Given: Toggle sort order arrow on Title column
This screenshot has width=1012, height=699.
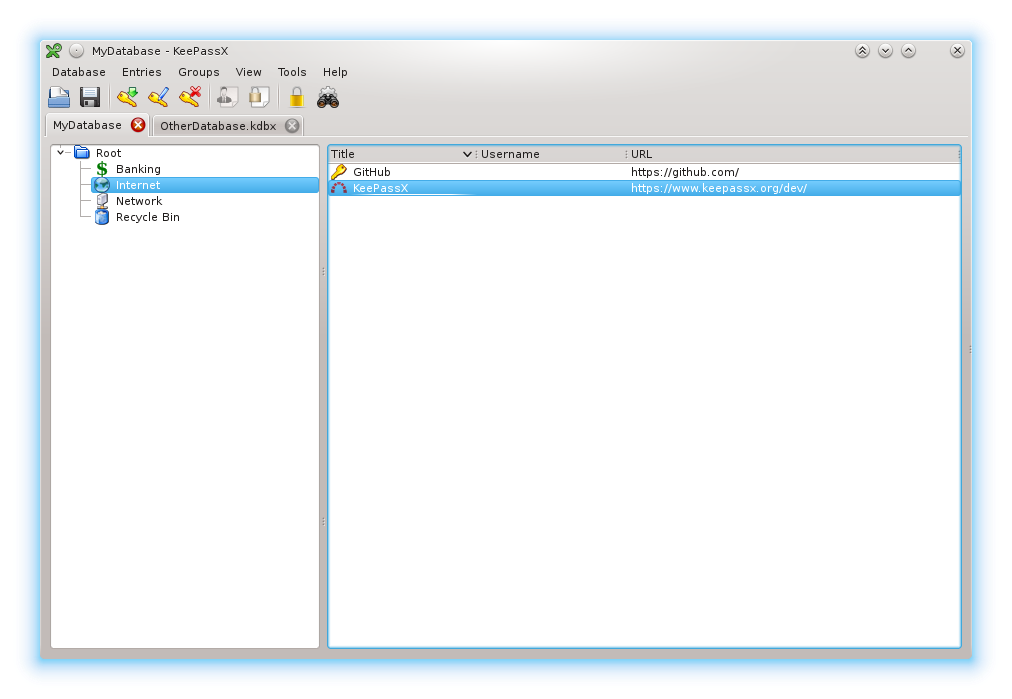Looking at the screenshot, I should coord(467,154).
